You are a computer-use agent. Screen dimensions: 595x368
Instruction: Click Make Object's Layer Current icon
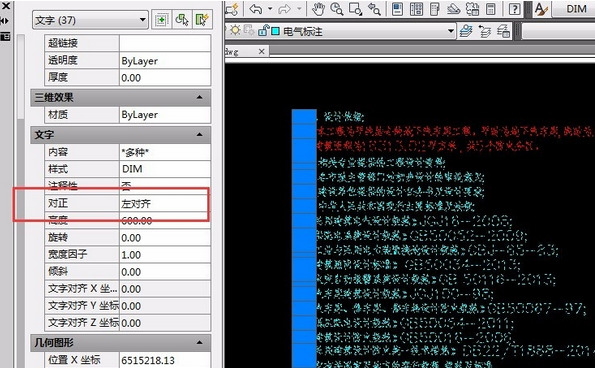click(x=466, y=31)
